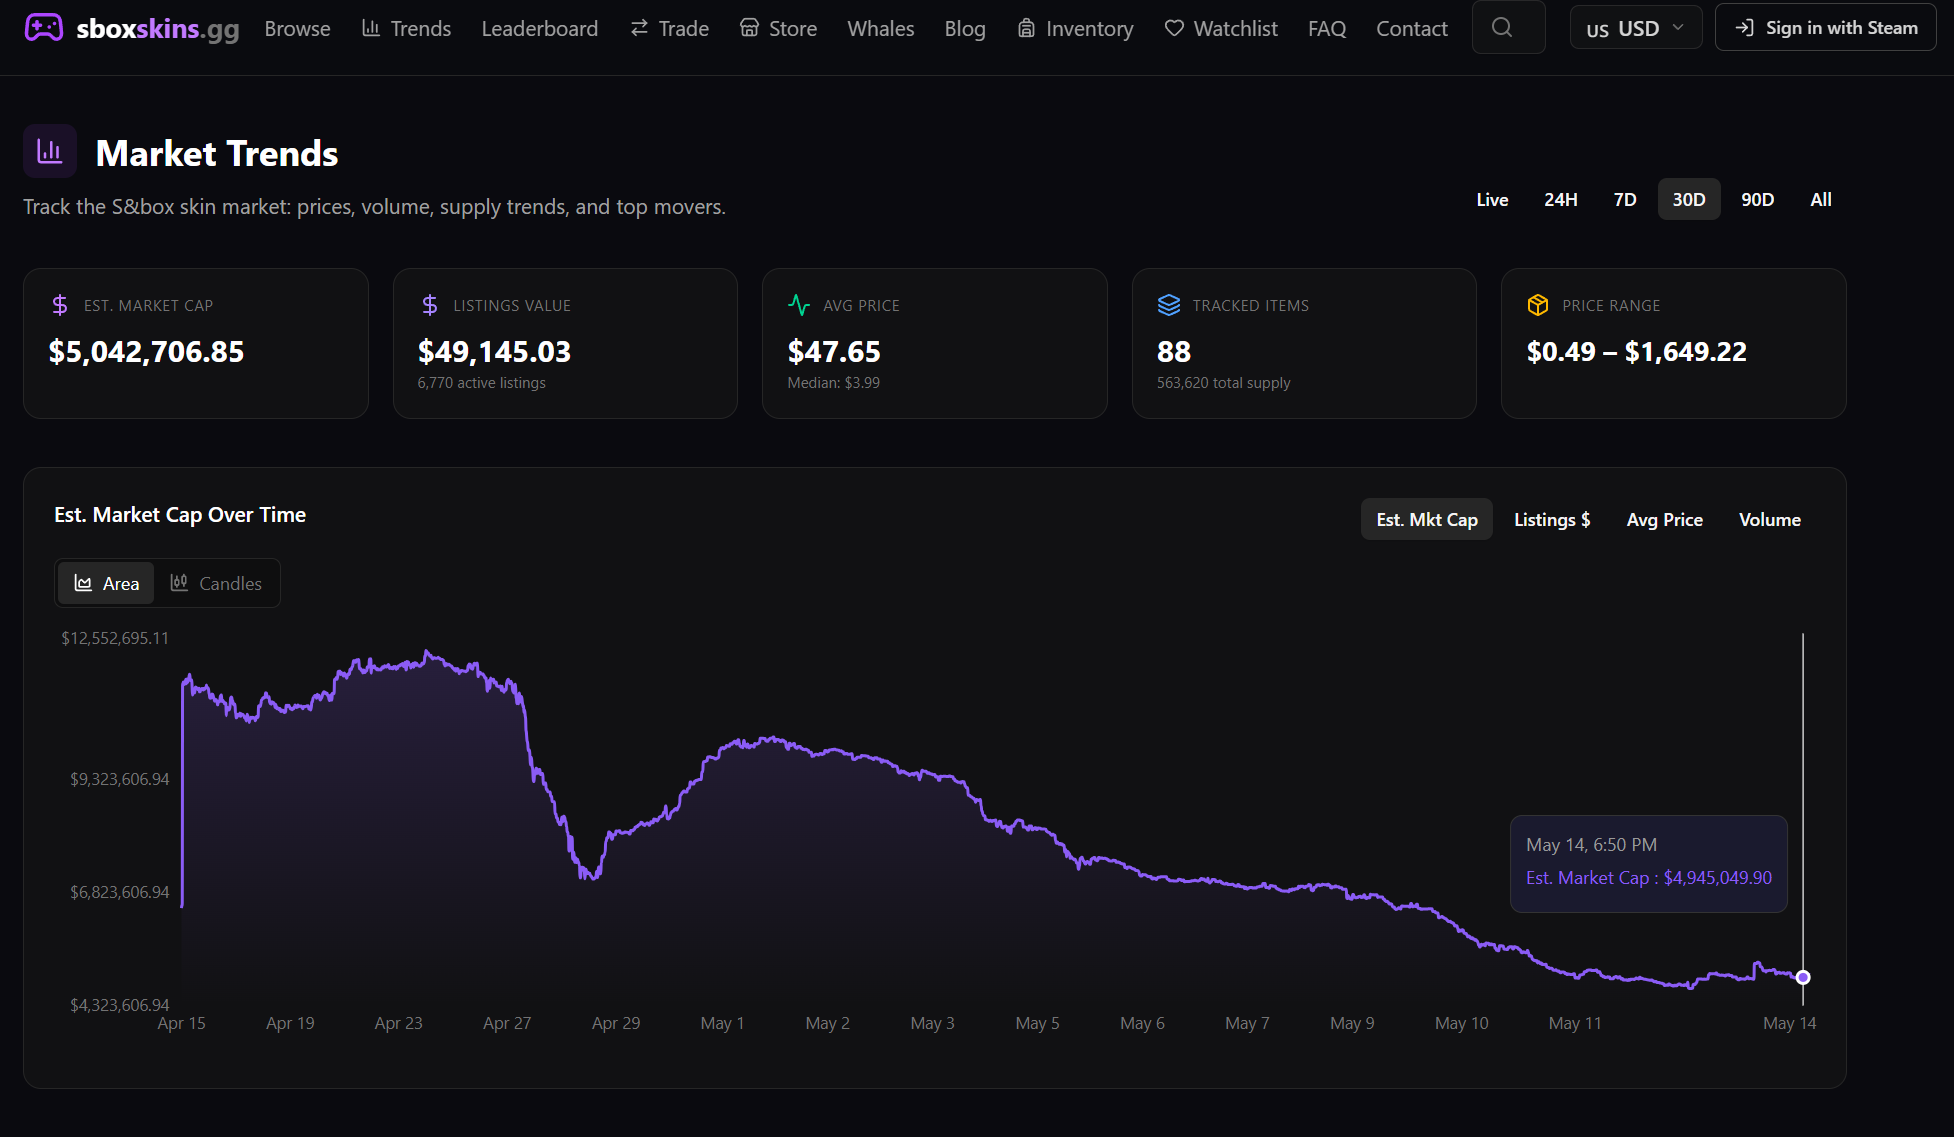
Task: Choose the 90D time range
Action: [x=1757, y=199]
